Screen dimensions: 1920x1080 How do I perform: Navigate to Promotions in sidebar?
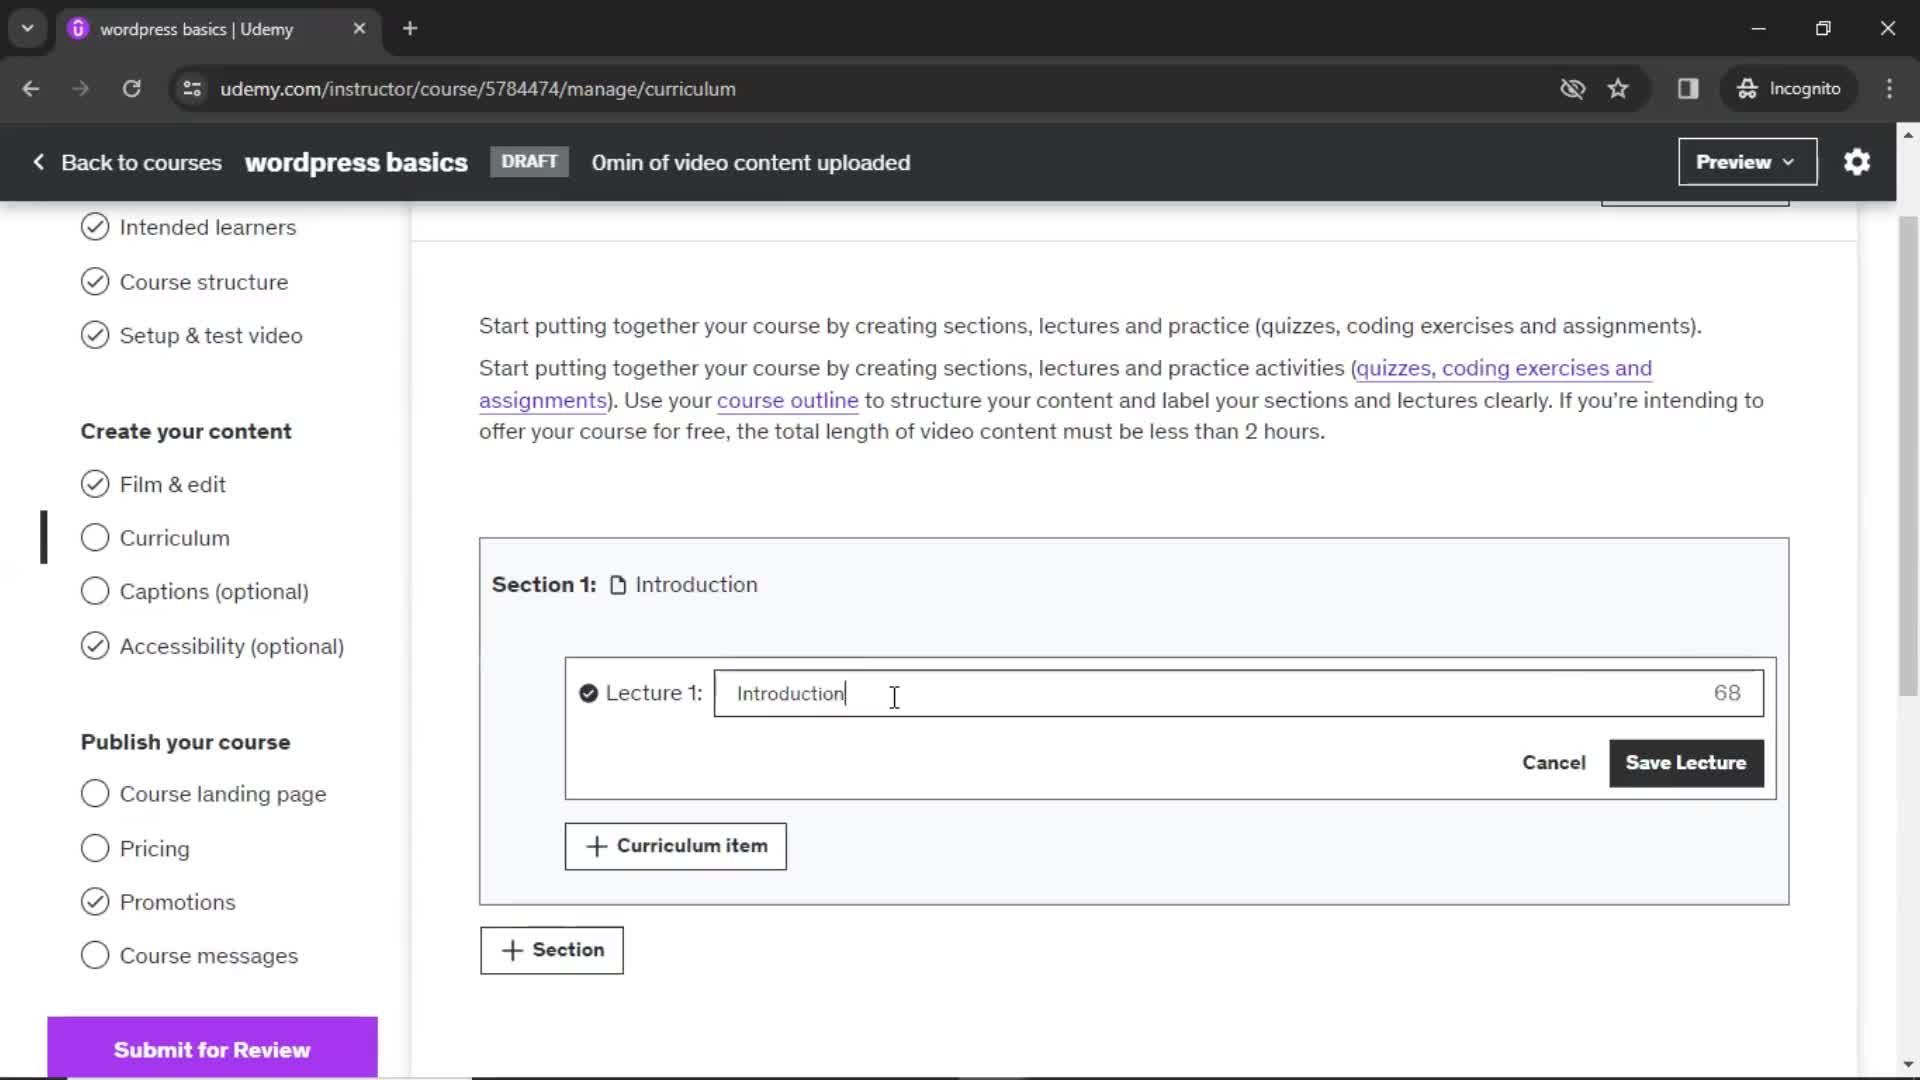178,902
